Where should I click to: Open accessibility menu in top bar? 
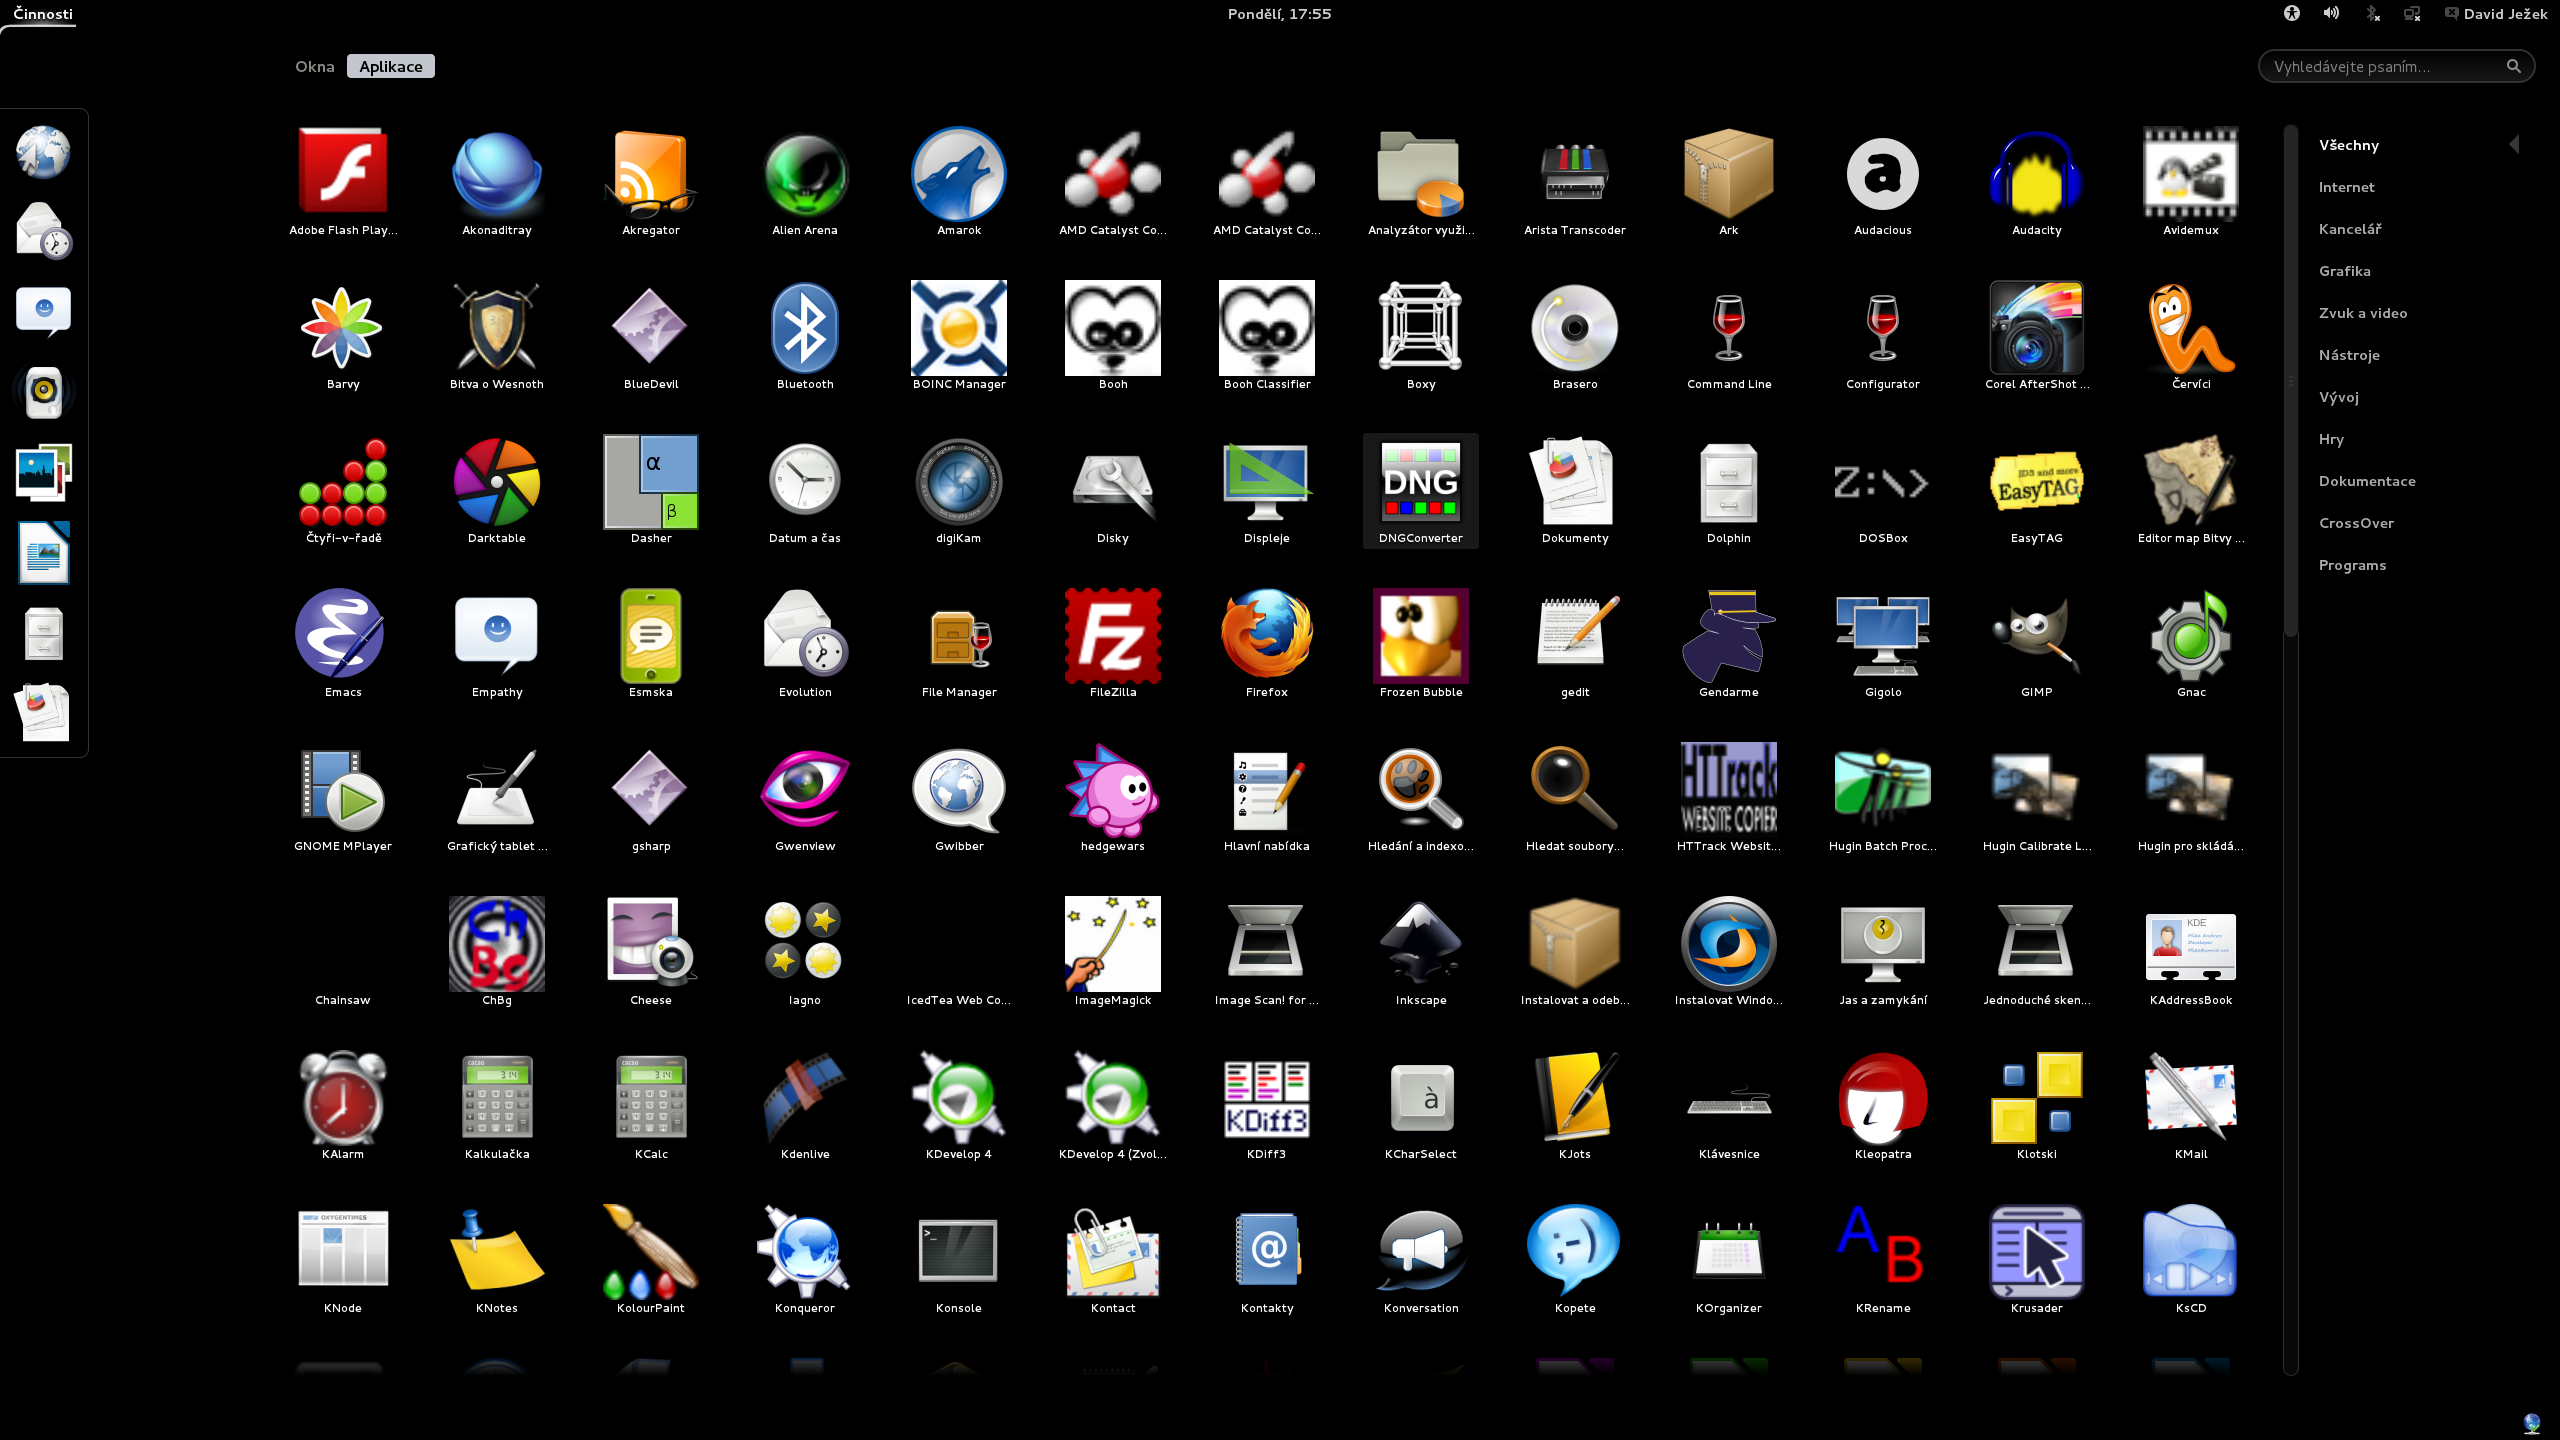tap(2292, 13)
